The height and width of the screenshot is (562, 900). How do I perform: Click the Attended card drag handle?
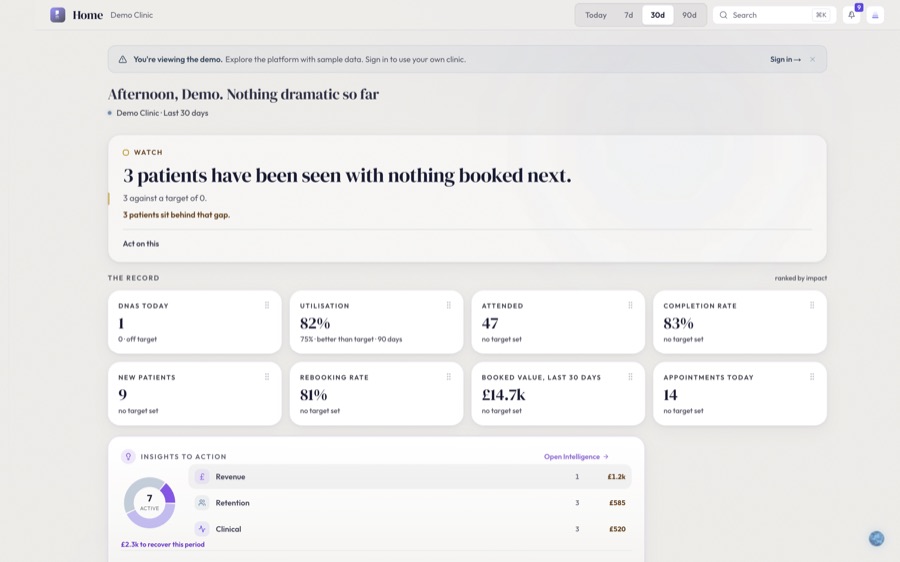click(630, 305)
